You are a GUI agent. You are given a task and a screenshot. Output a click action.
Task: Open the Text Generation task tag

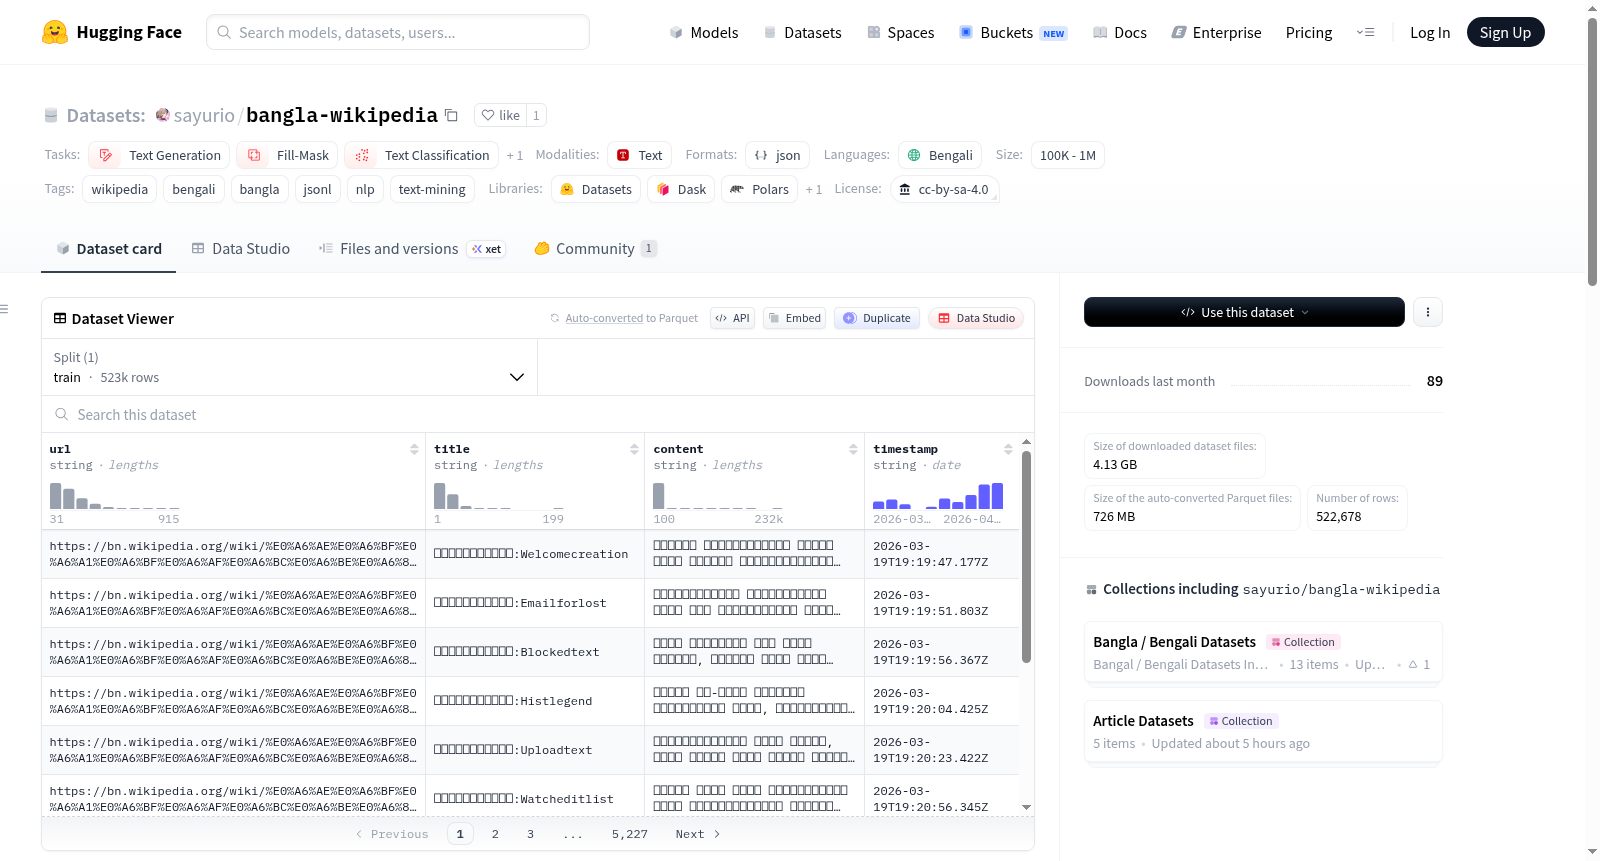(x=160, y=155)
